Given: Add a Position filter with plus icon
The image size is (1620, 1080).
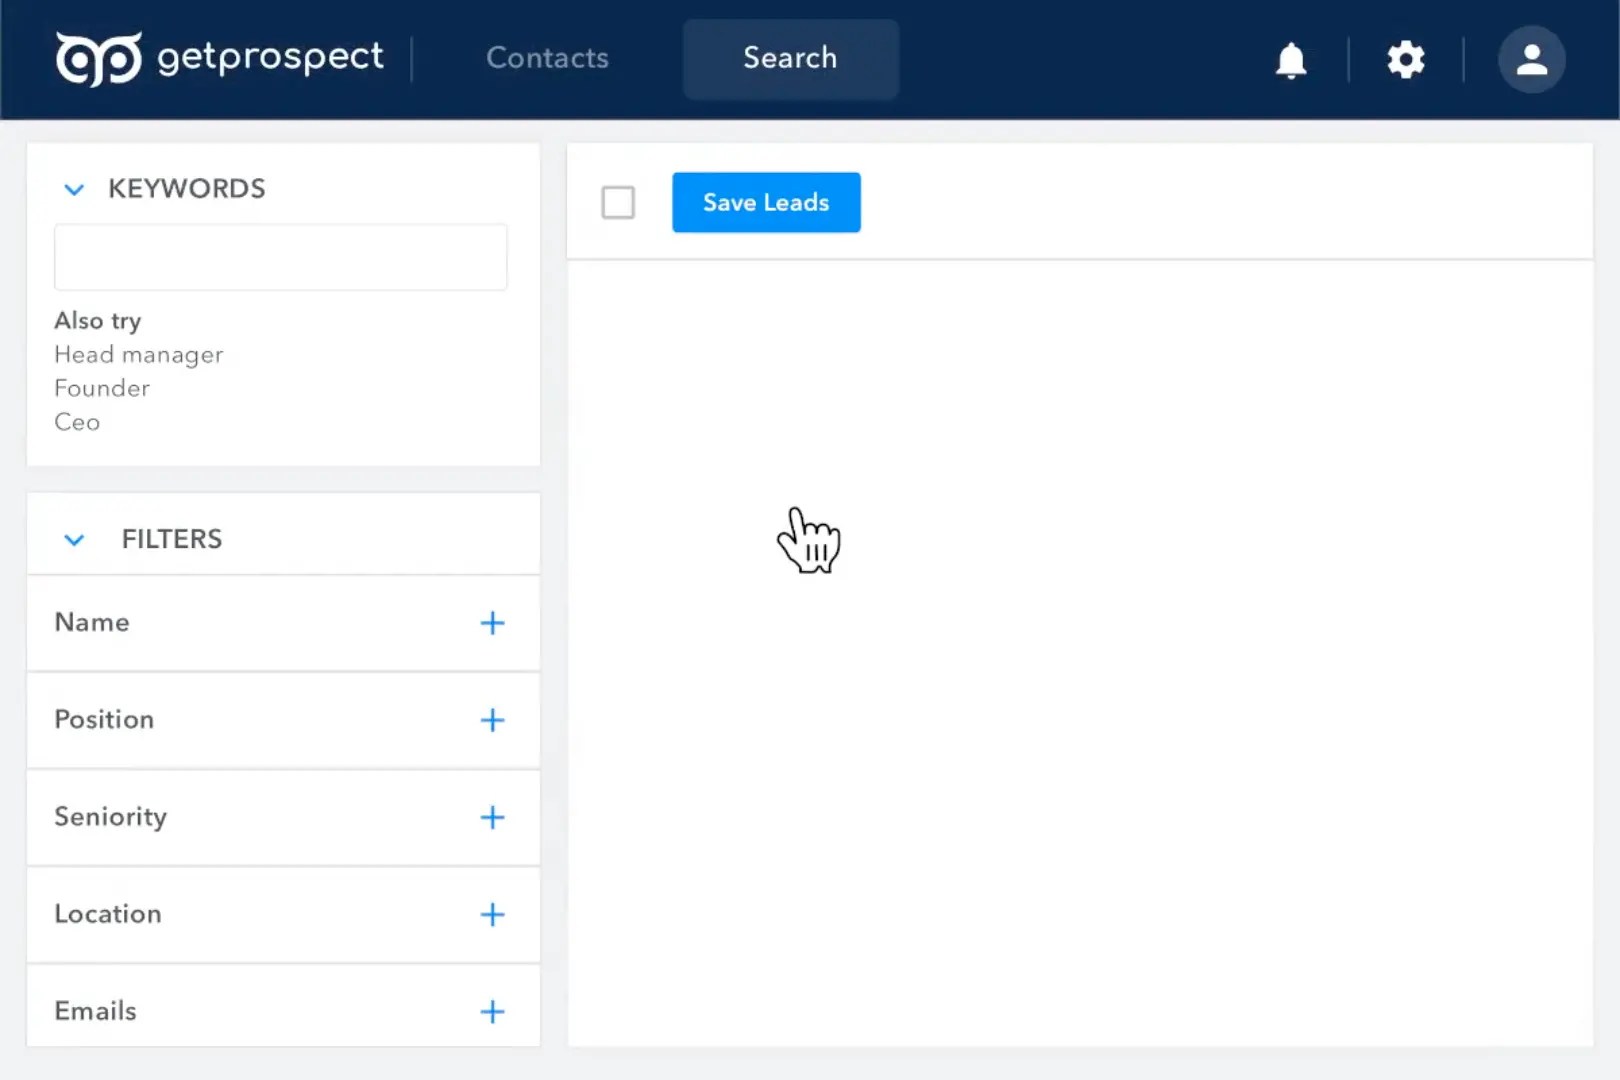Looking at the screenshot, I should pyautogui.click(x=492, y=720).
